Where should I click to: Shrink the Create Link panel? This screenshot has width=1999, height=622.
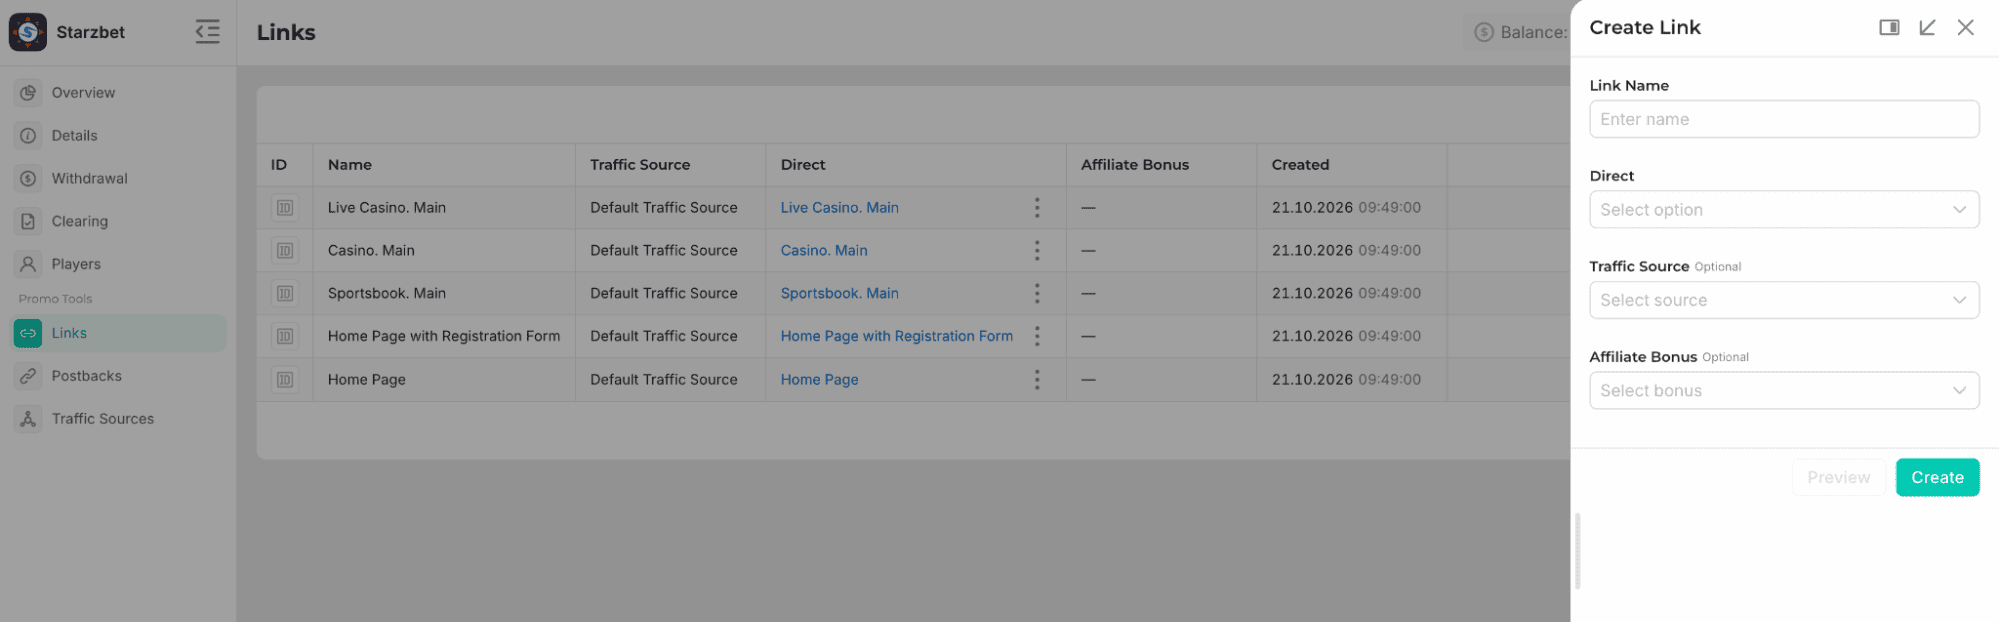point(1926,28)
